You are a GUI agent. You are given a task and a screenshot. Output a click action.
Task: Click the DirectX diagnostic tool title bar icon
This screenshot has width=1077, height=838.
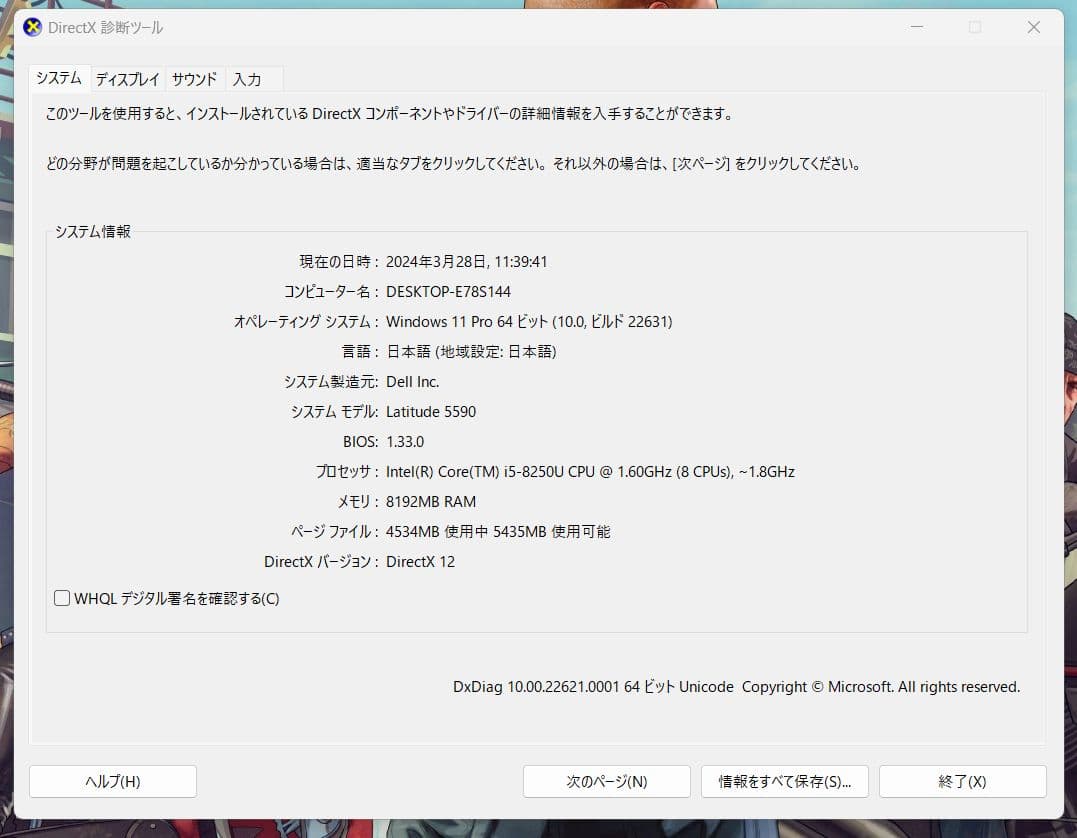point(31,27)
